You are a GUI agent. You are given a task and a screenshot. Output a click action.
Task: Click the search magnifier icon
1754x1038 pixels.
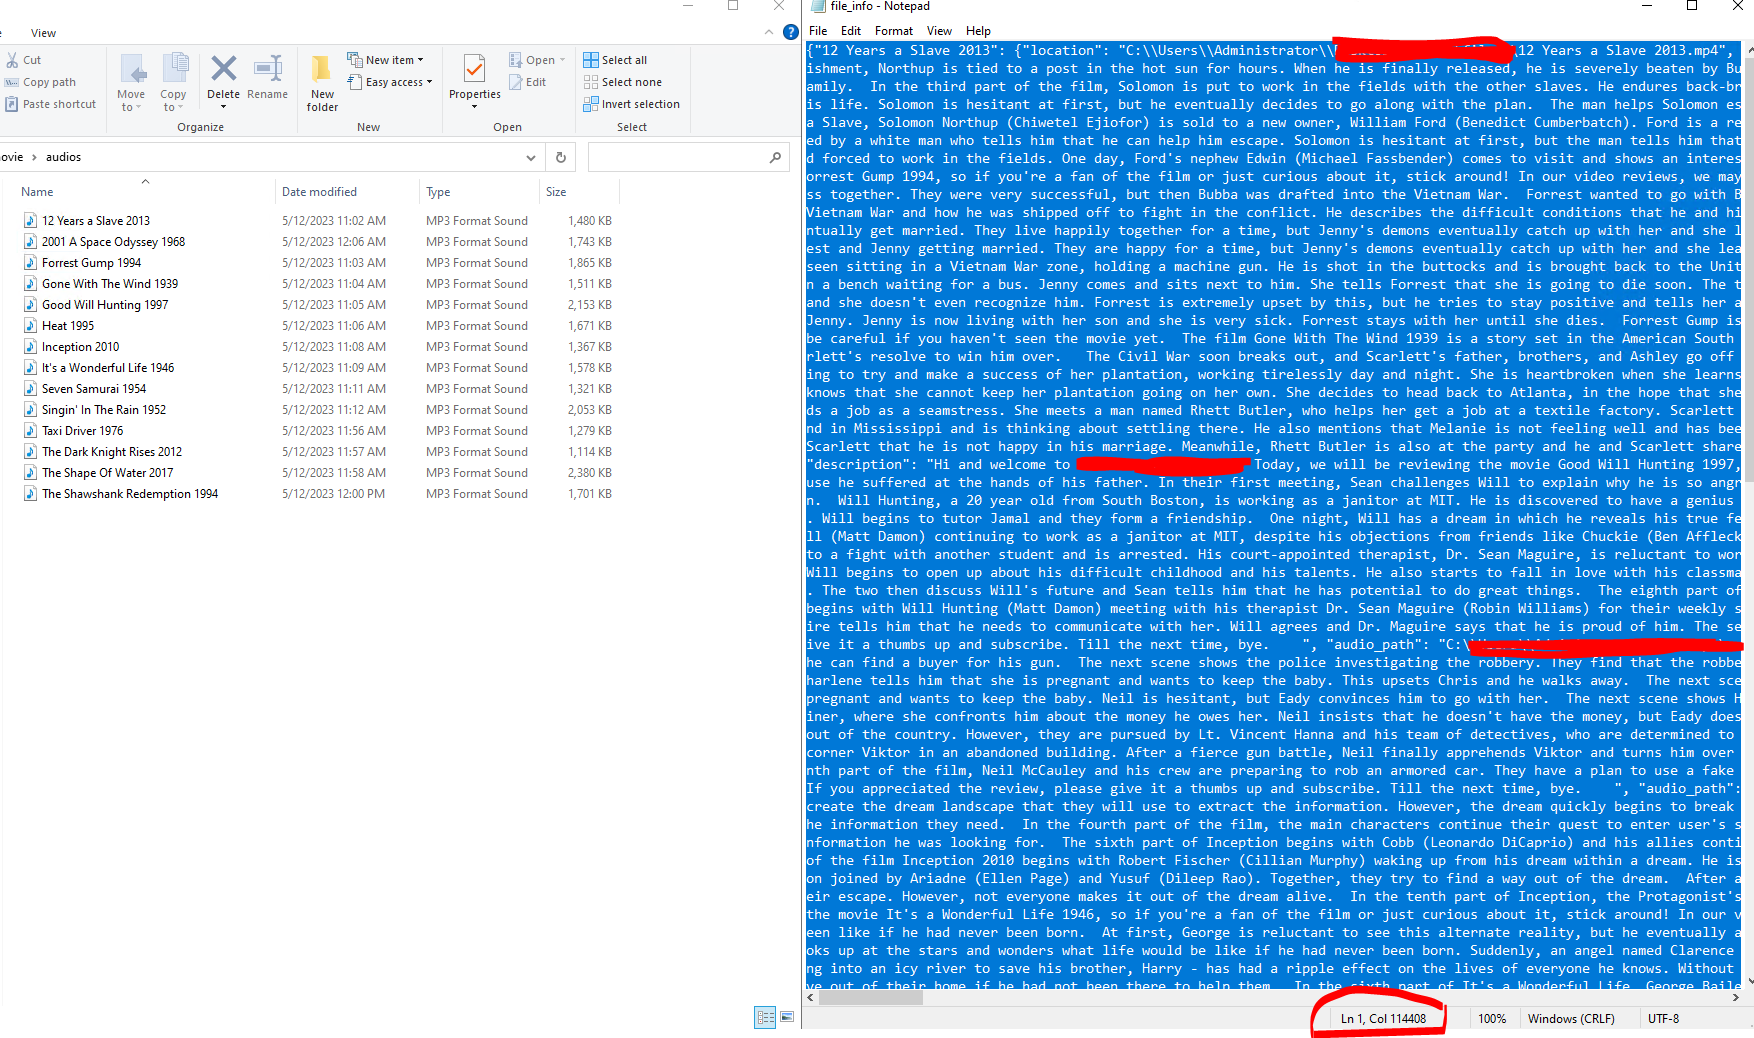[x=775, y=157]
